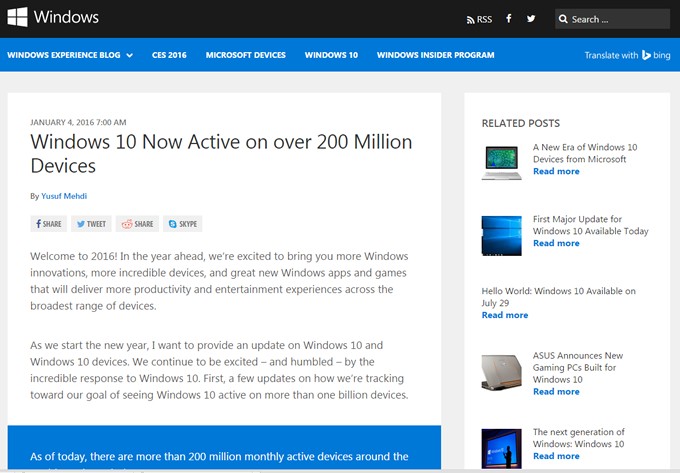Image resolution: width=680 pixels, height=473 pixels.
Task: Expand the Windows Experience Blog dropdown arrow
Action: (129, 55)
